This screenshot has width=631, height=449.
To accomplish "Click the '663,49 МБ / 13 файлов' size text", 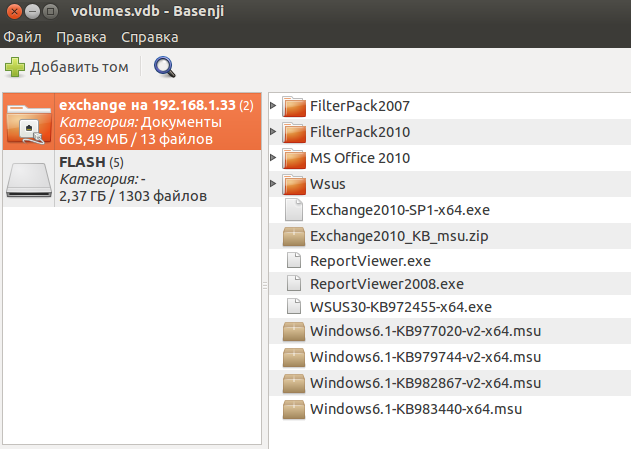I will point(136,139).
